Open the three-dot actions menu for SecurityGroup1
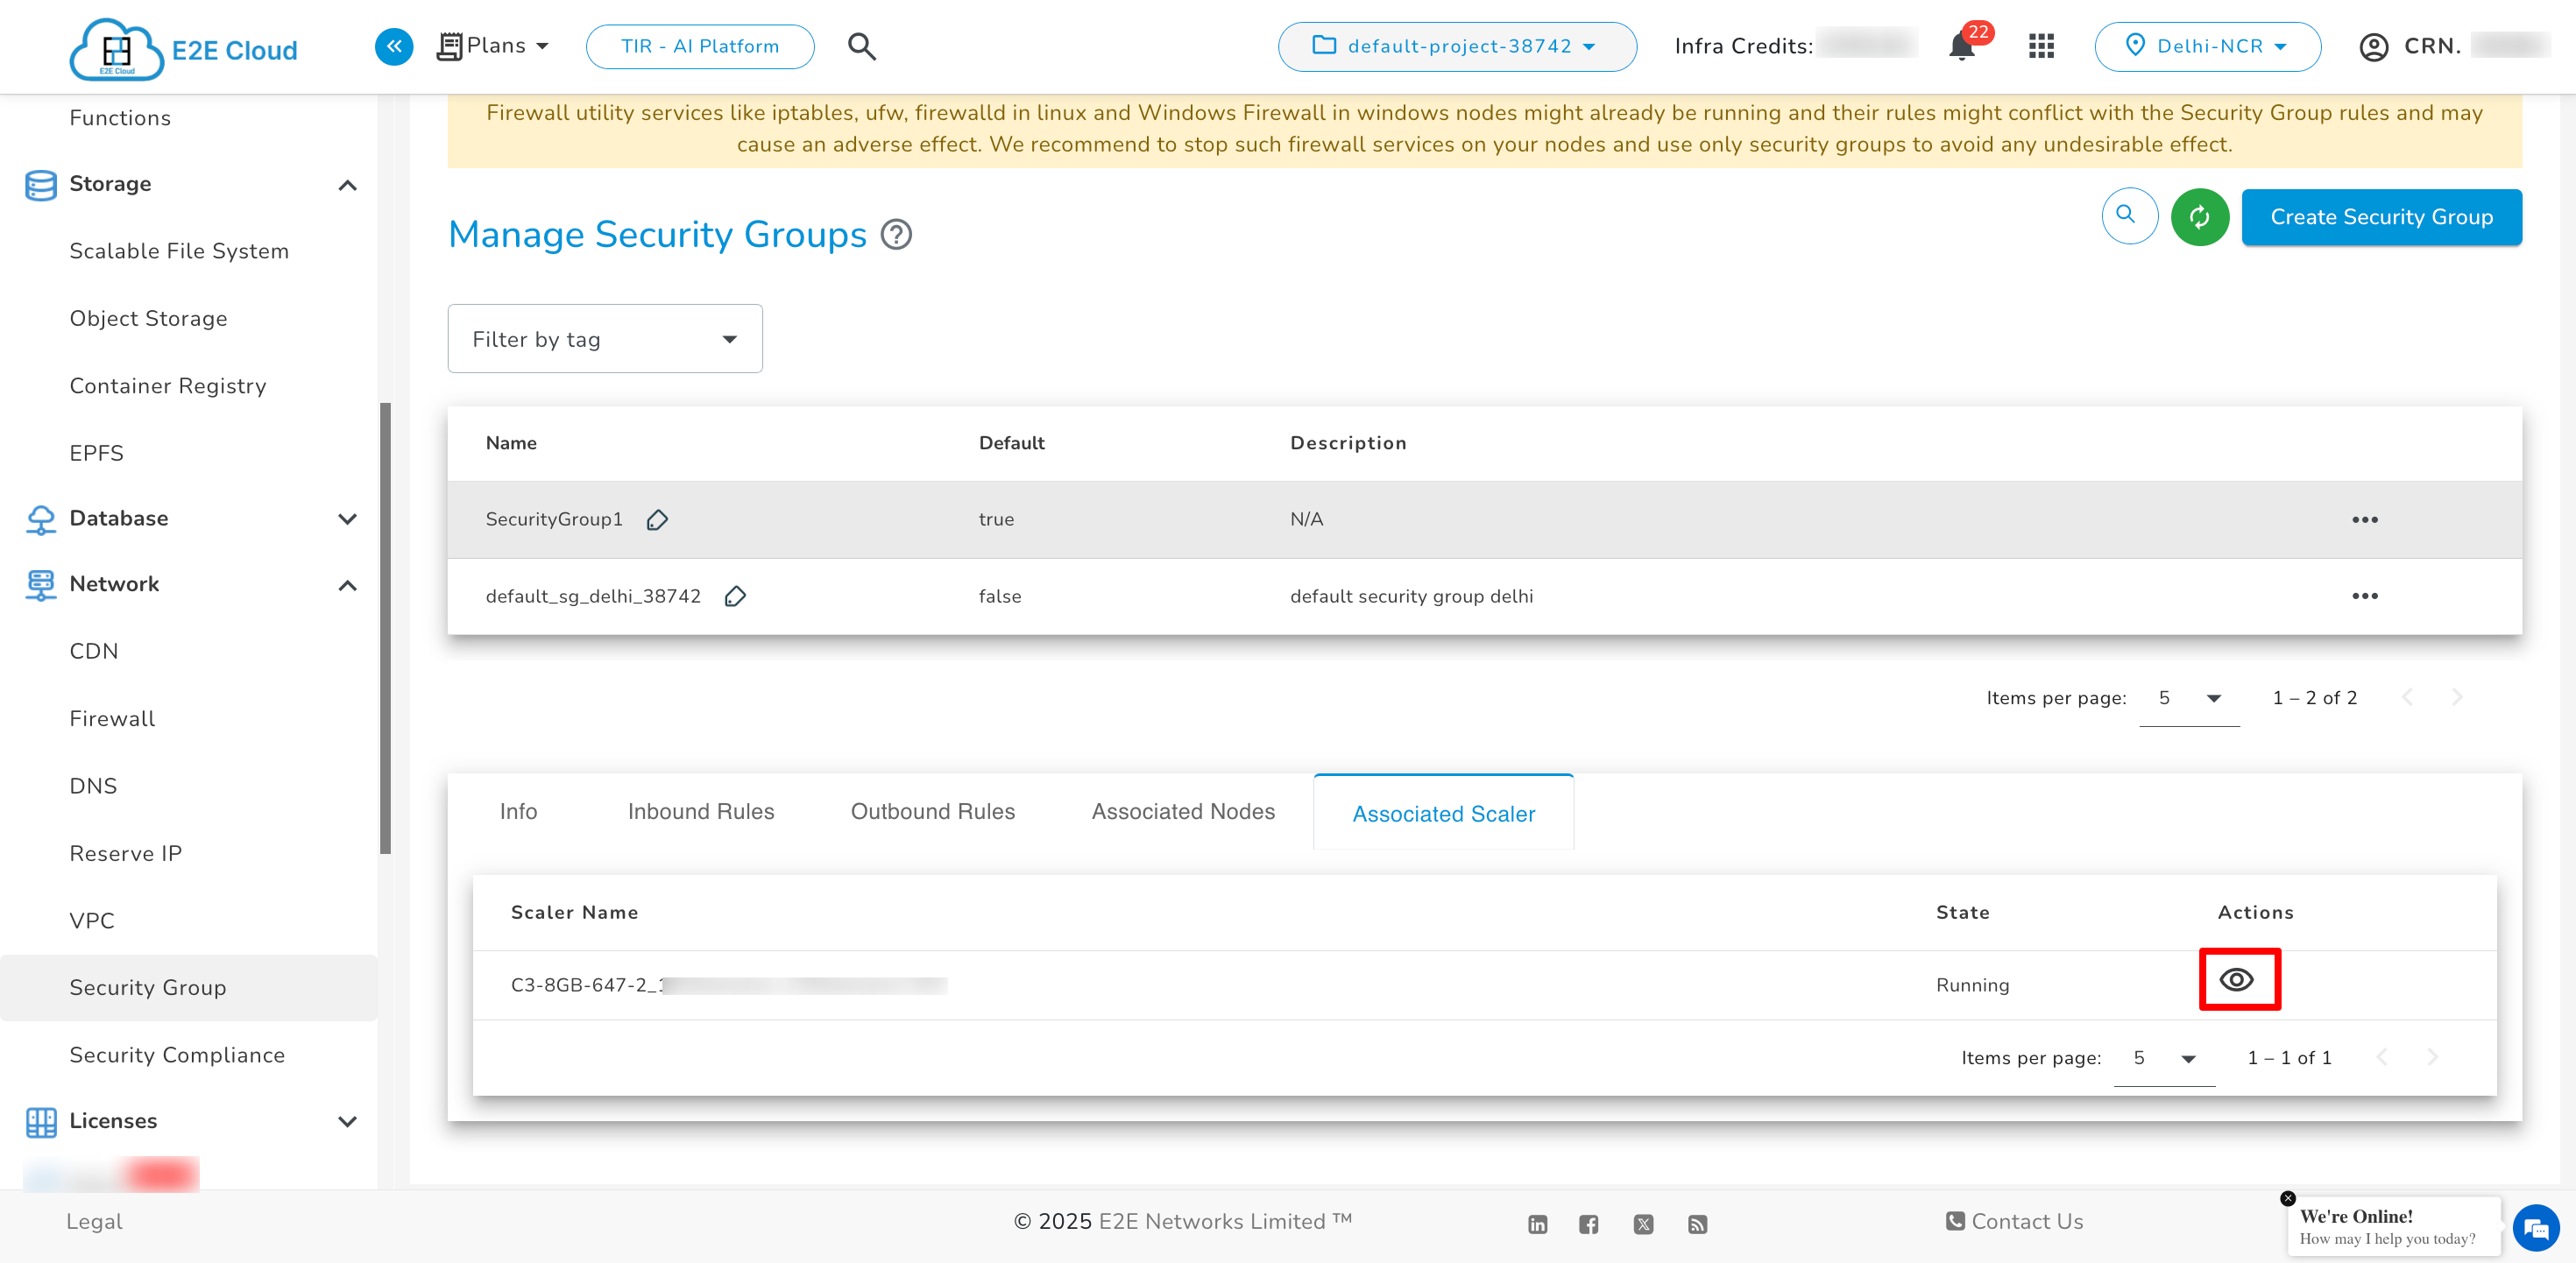Screen dimensions: 2576x1263 pos(2364,519)
